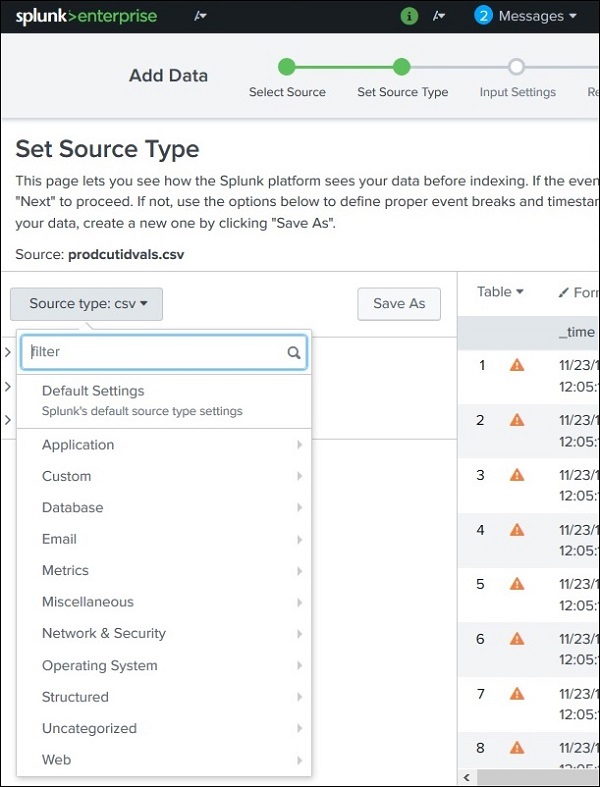The image size is (600, 787).
Task: Click the horizontal scrollbar left arrow
Action: pyautogui.click(x=467, y=776)
